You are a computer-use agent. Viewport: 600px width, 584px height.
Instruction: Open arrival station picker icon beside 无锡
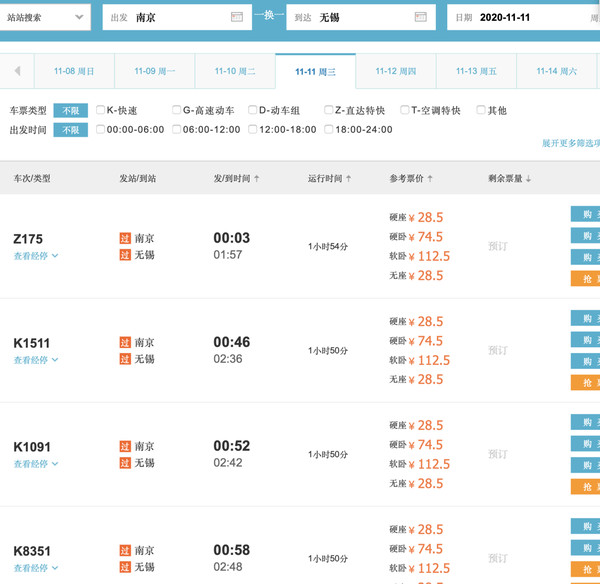point(421,17)
